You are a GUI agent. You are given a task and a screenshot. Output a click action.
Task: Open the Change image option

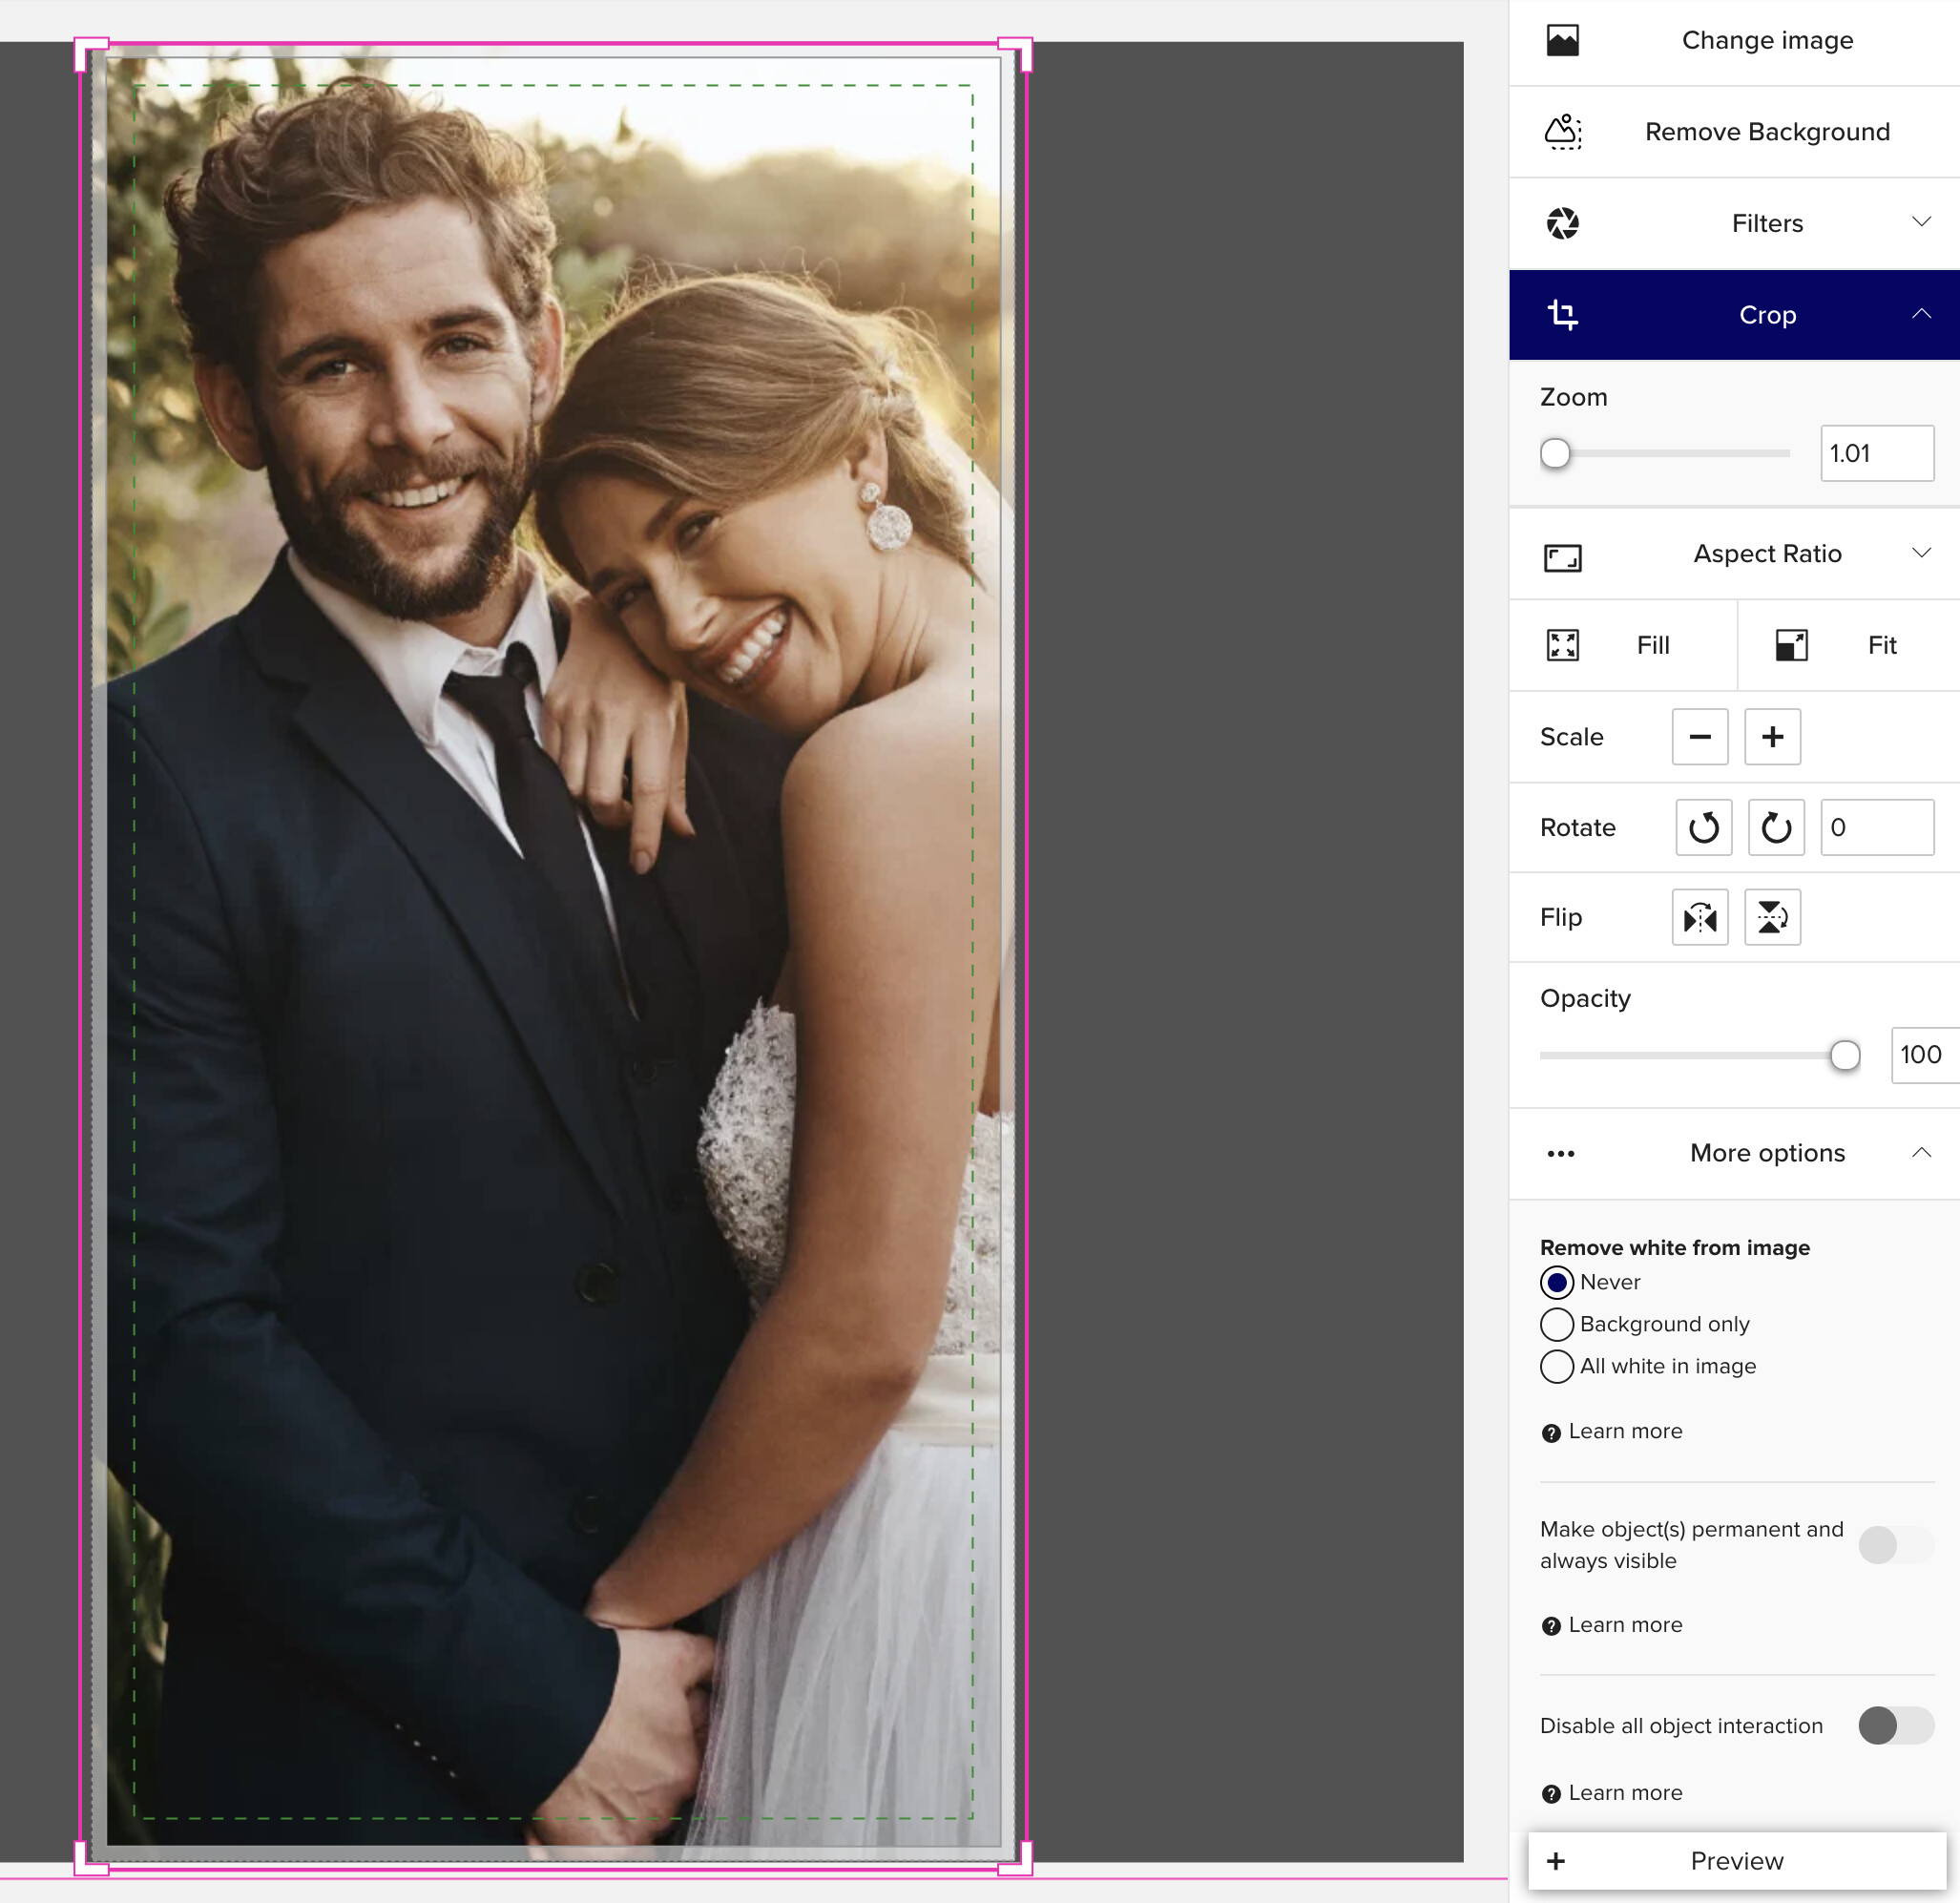click(x=1767, y=40)
